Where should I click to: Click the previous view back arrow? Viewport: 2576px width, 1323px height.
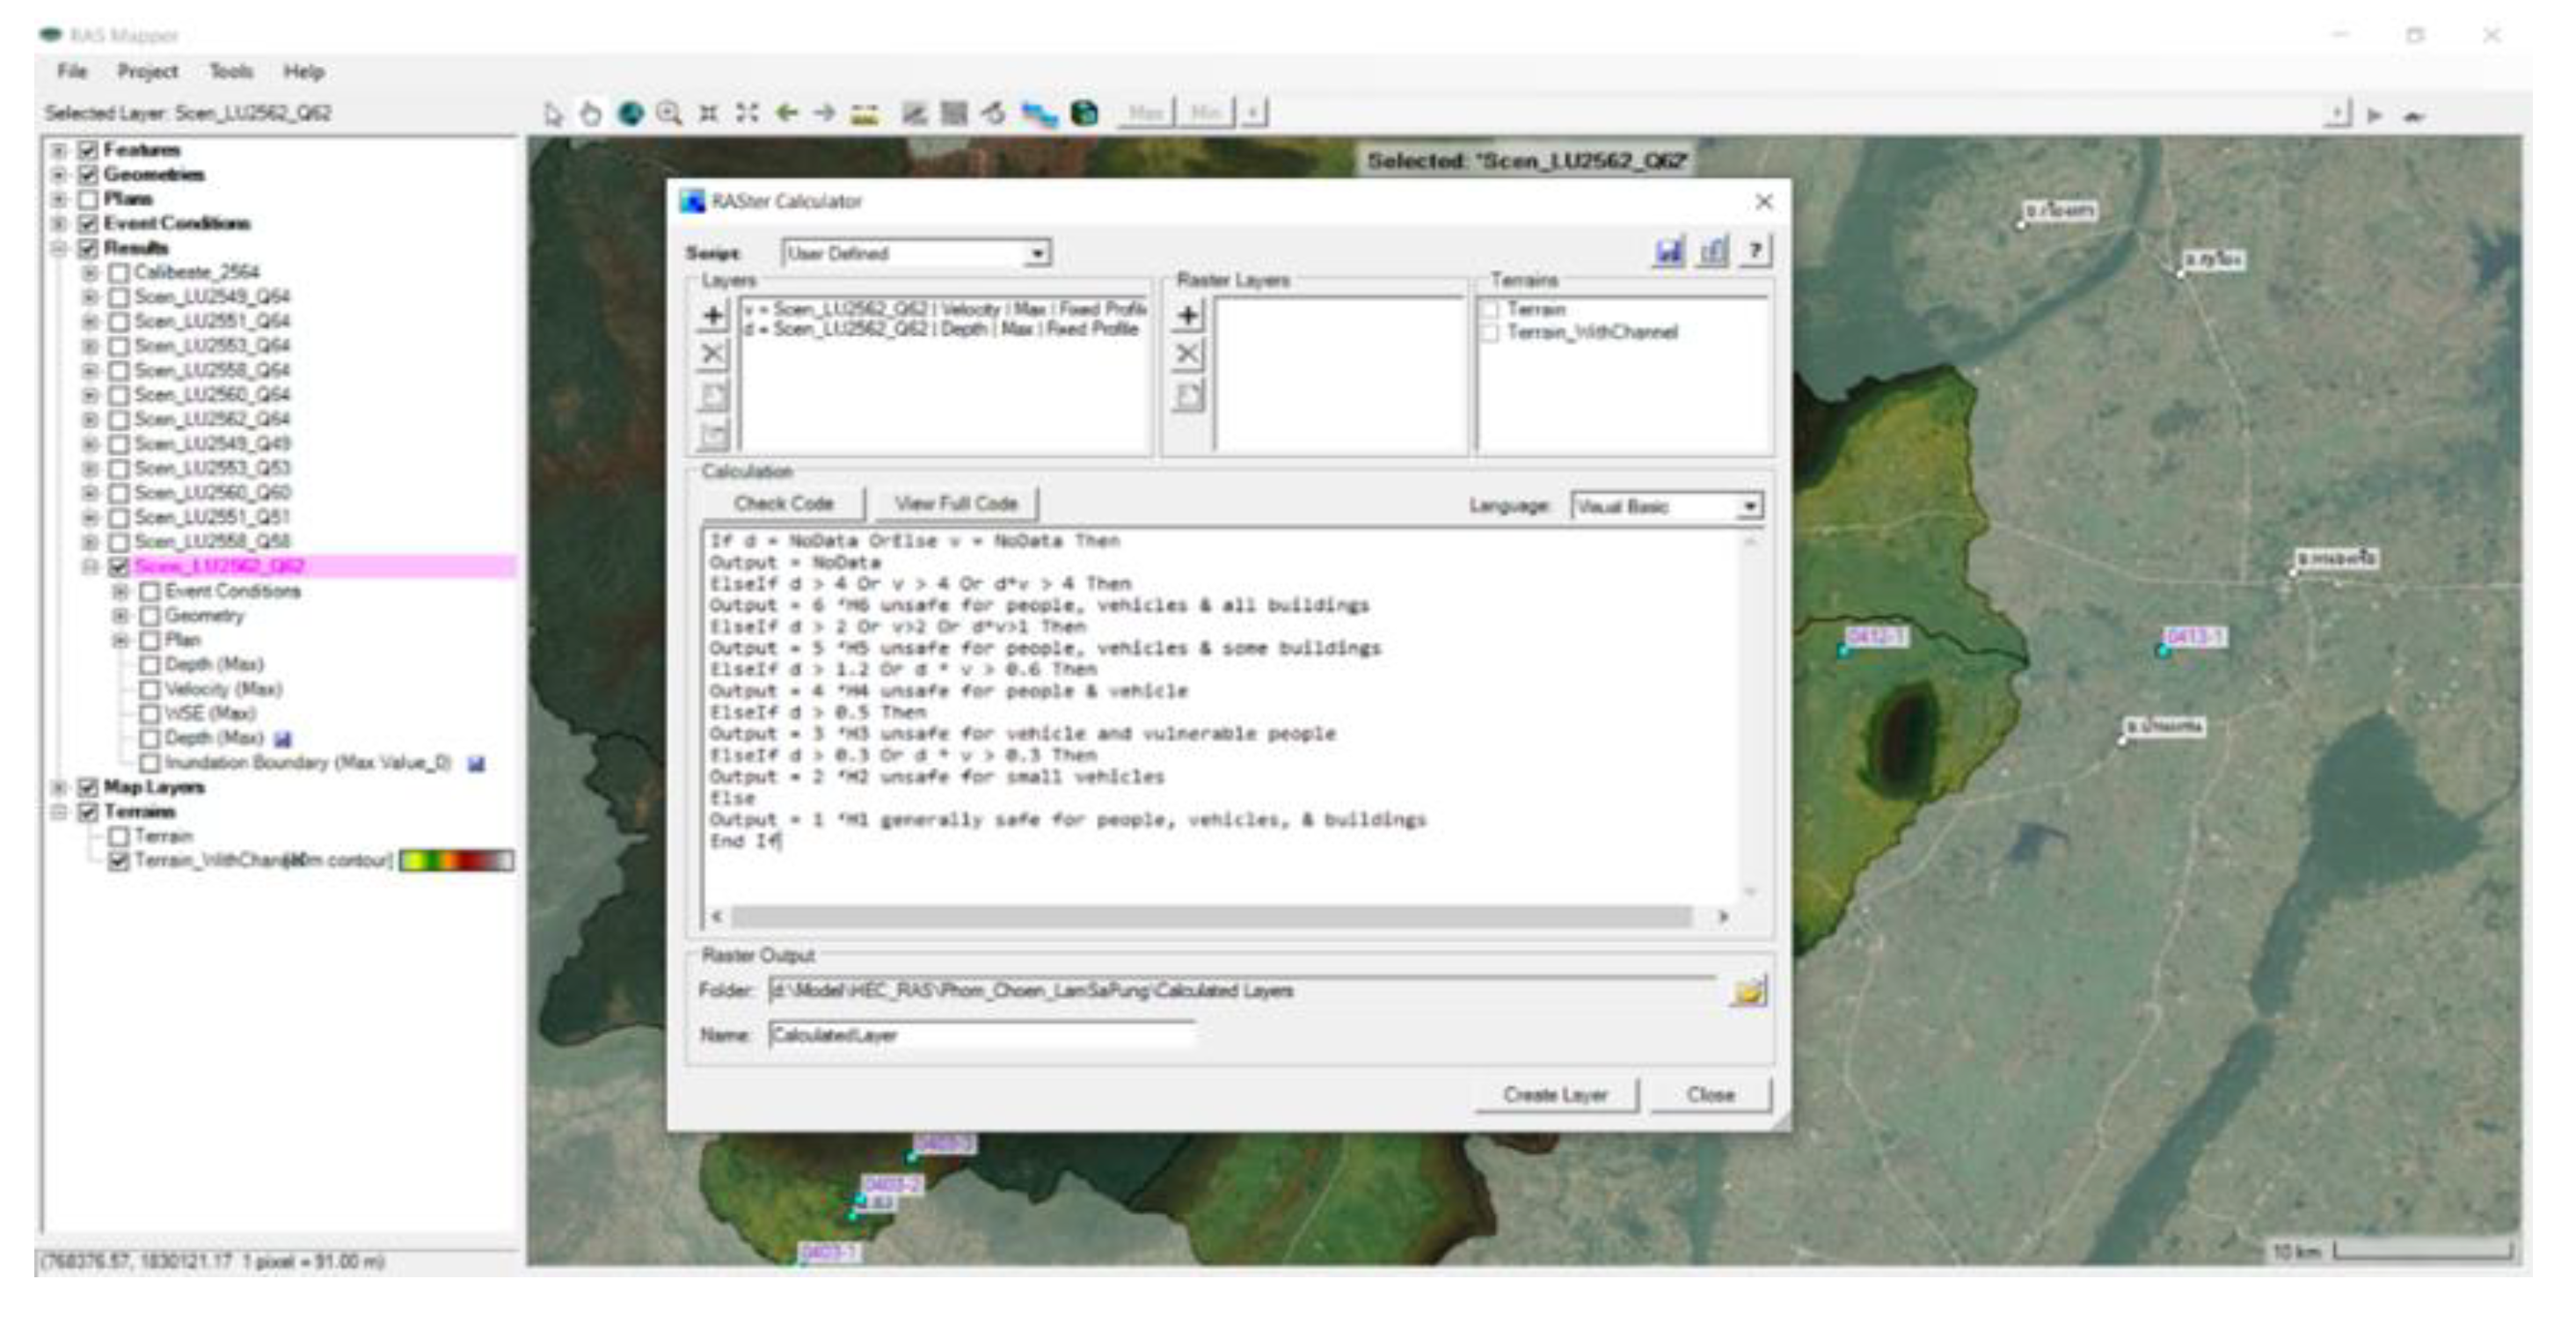click(786, 114)
